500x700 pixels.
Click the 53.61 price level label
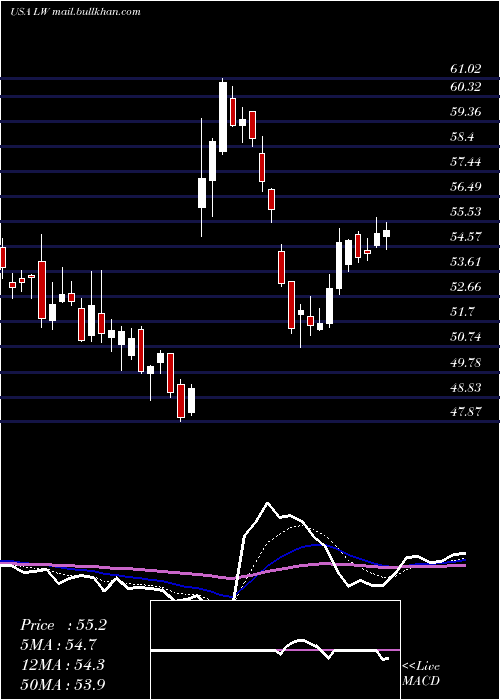tap(466, 262)
